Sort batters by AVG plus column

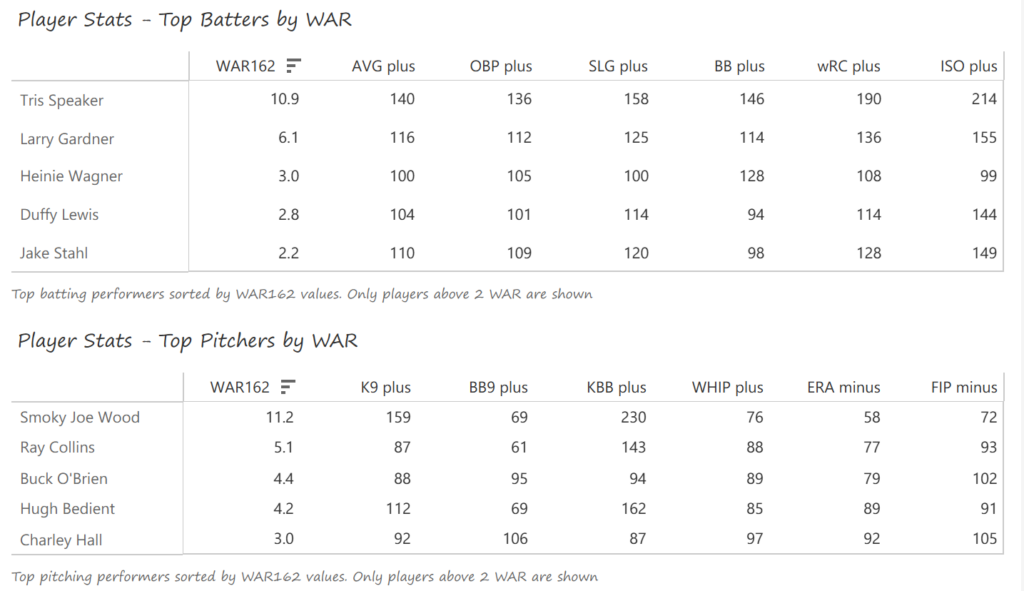click(383, 67)
